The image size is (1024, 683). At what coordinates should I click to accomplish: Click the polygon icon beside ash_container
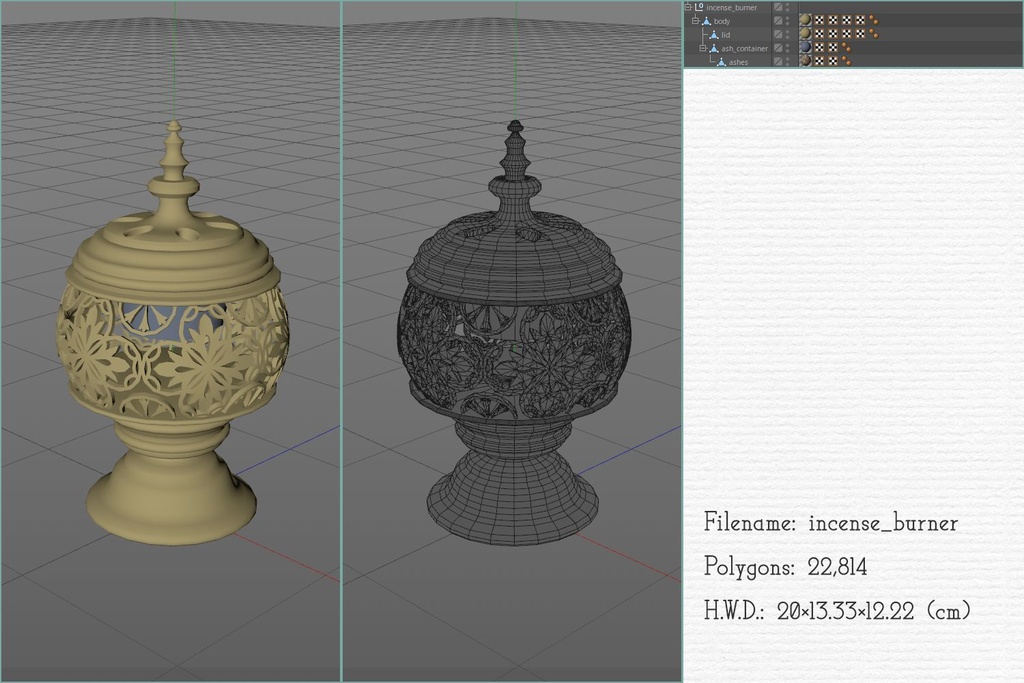(x=714, y=48)
